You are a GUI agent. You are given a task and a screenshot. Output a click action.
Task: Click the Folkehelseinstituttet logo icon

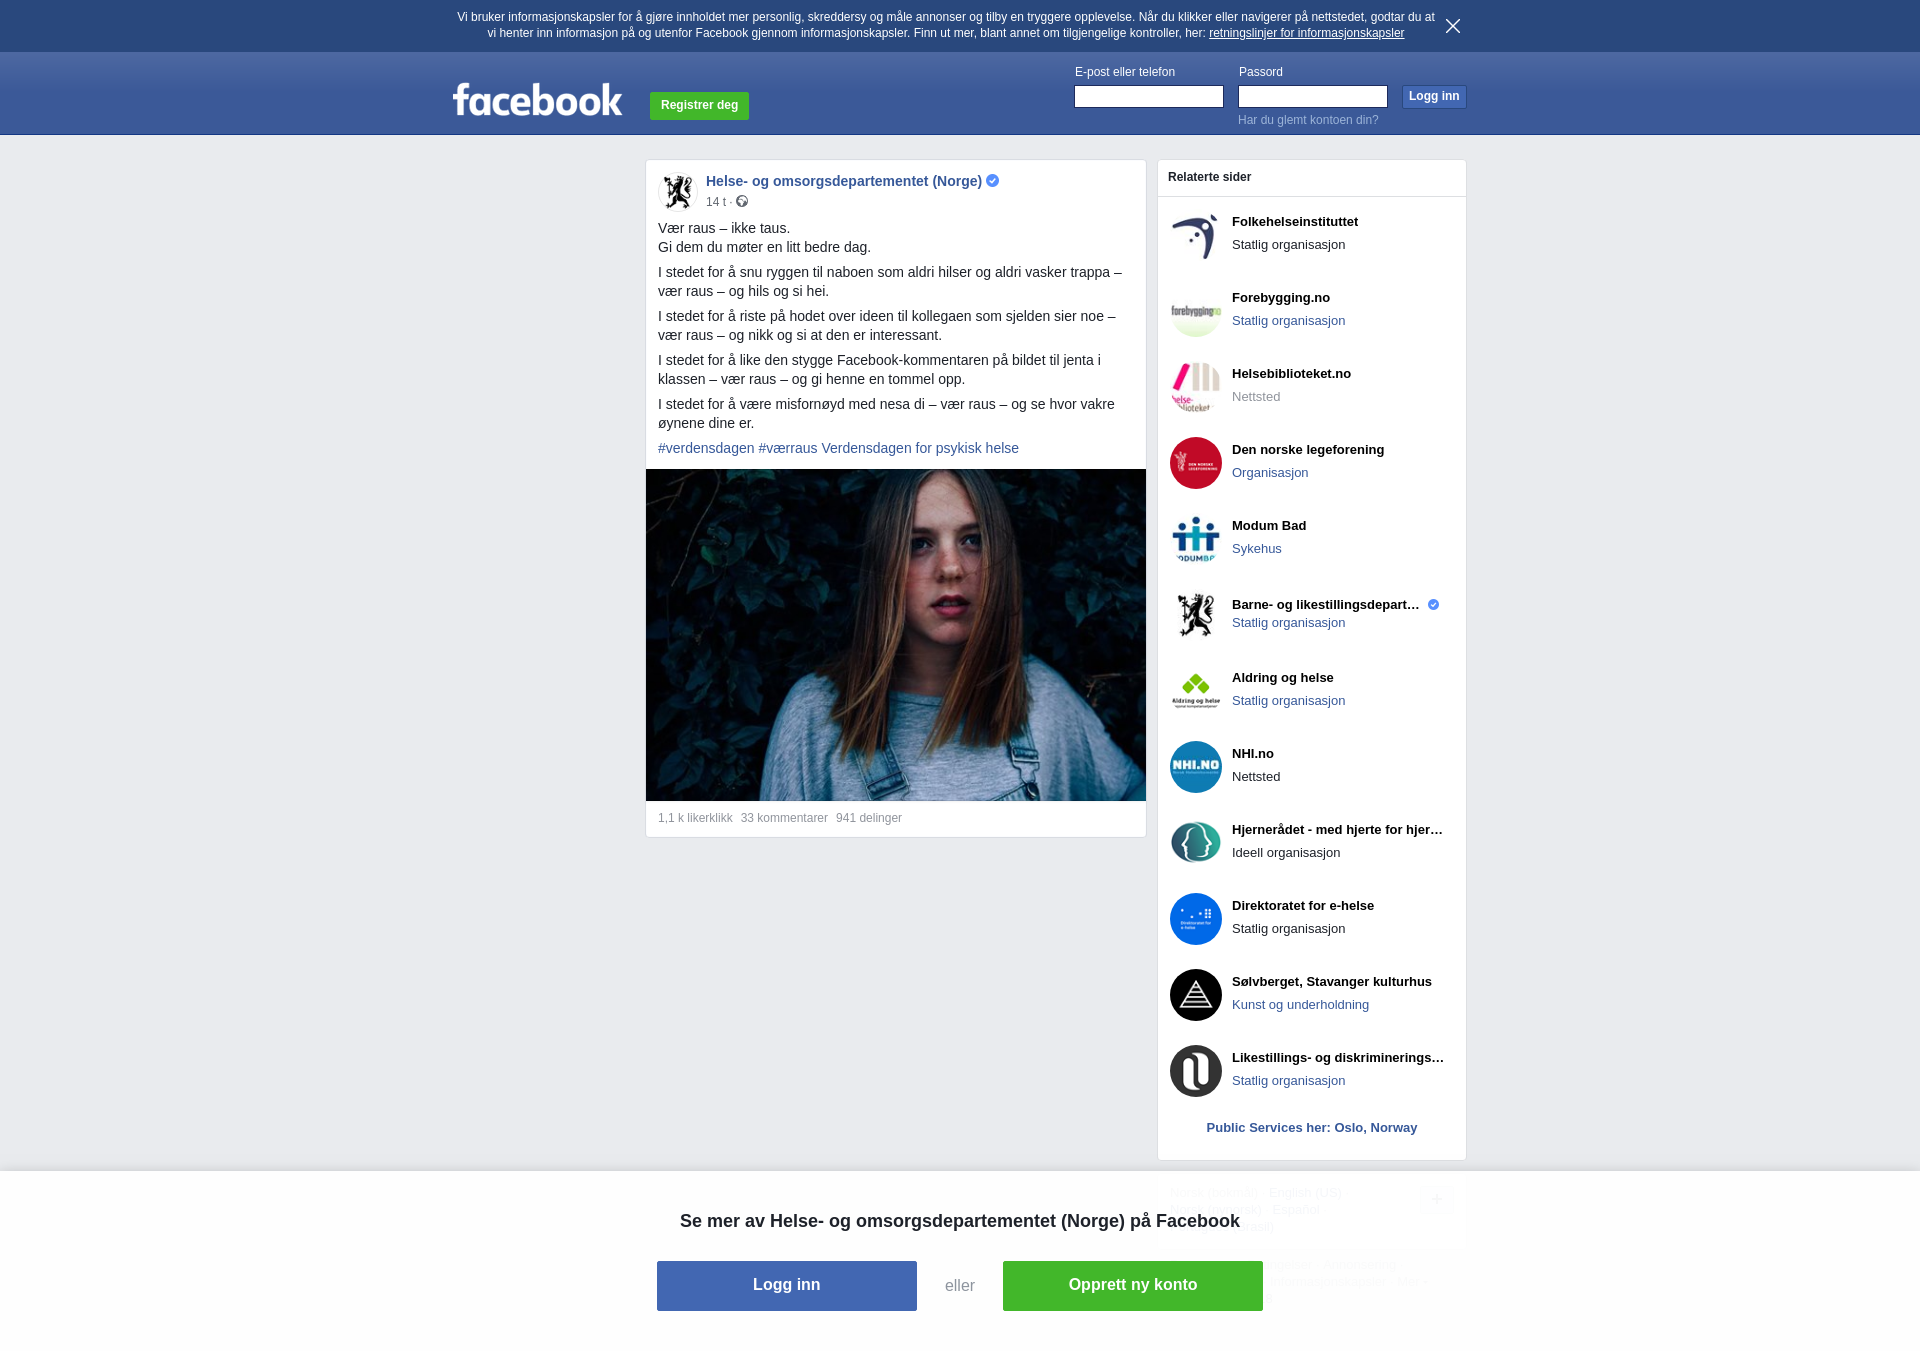click(x=1196, y=235)
